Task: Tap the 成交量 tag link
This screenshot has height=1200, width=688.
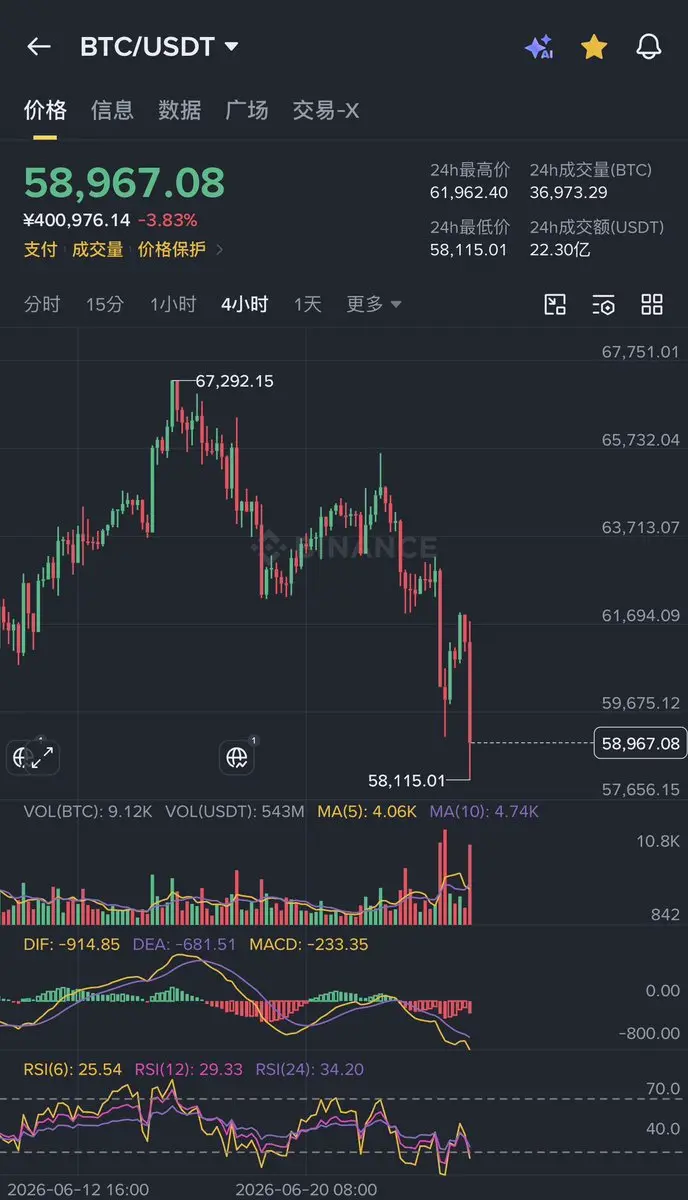Action: point(98,250)
